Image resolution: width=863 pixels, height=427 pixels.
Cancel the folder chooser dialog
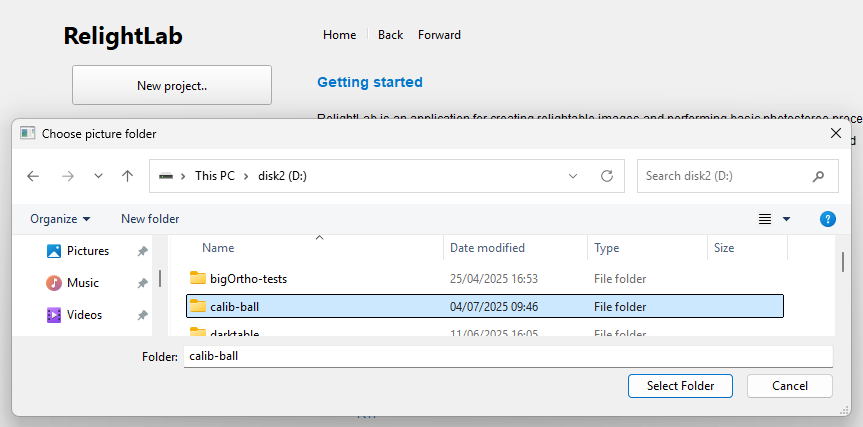(790, 386)
